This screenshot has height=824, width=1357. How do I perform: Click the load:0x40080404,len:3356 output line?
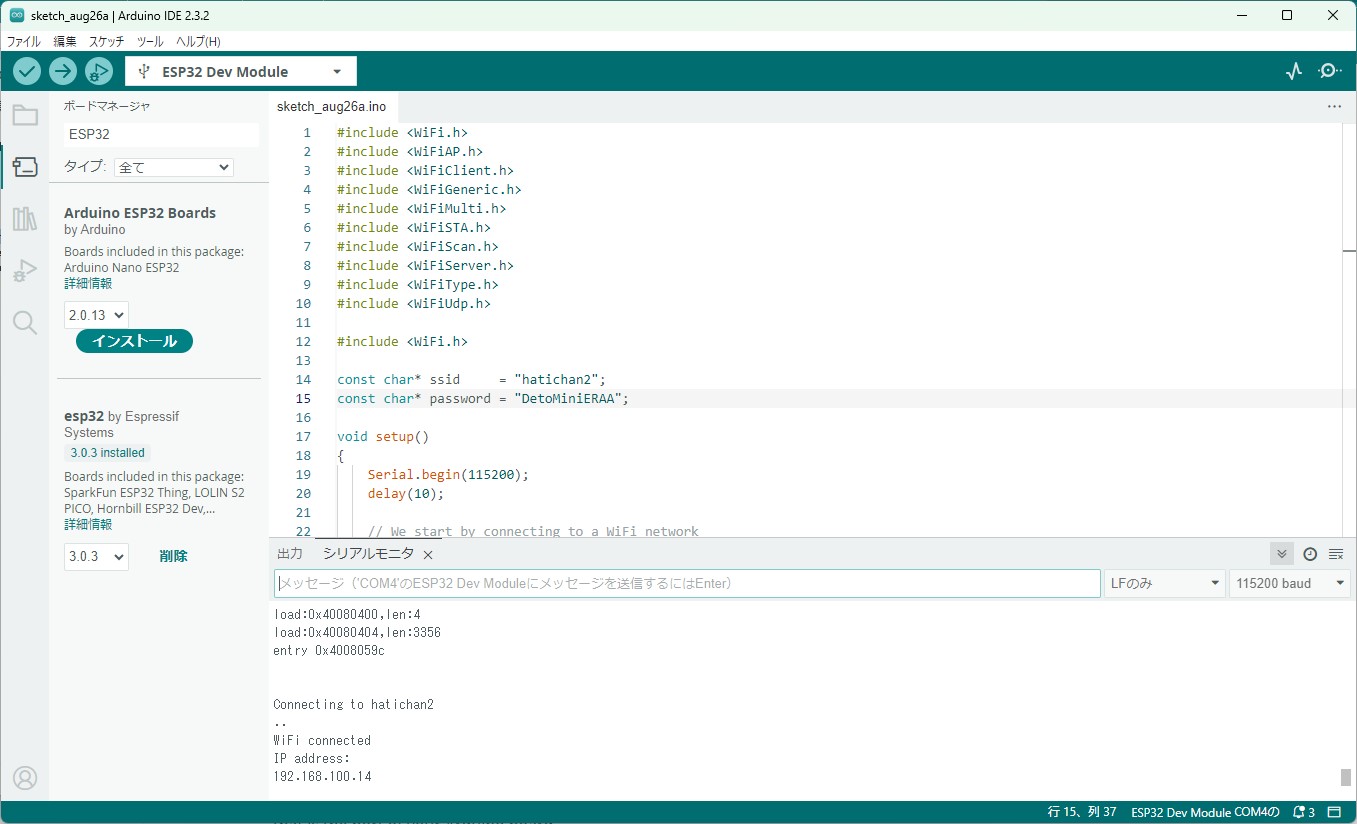pyautogui.click(x=357, y=632)
